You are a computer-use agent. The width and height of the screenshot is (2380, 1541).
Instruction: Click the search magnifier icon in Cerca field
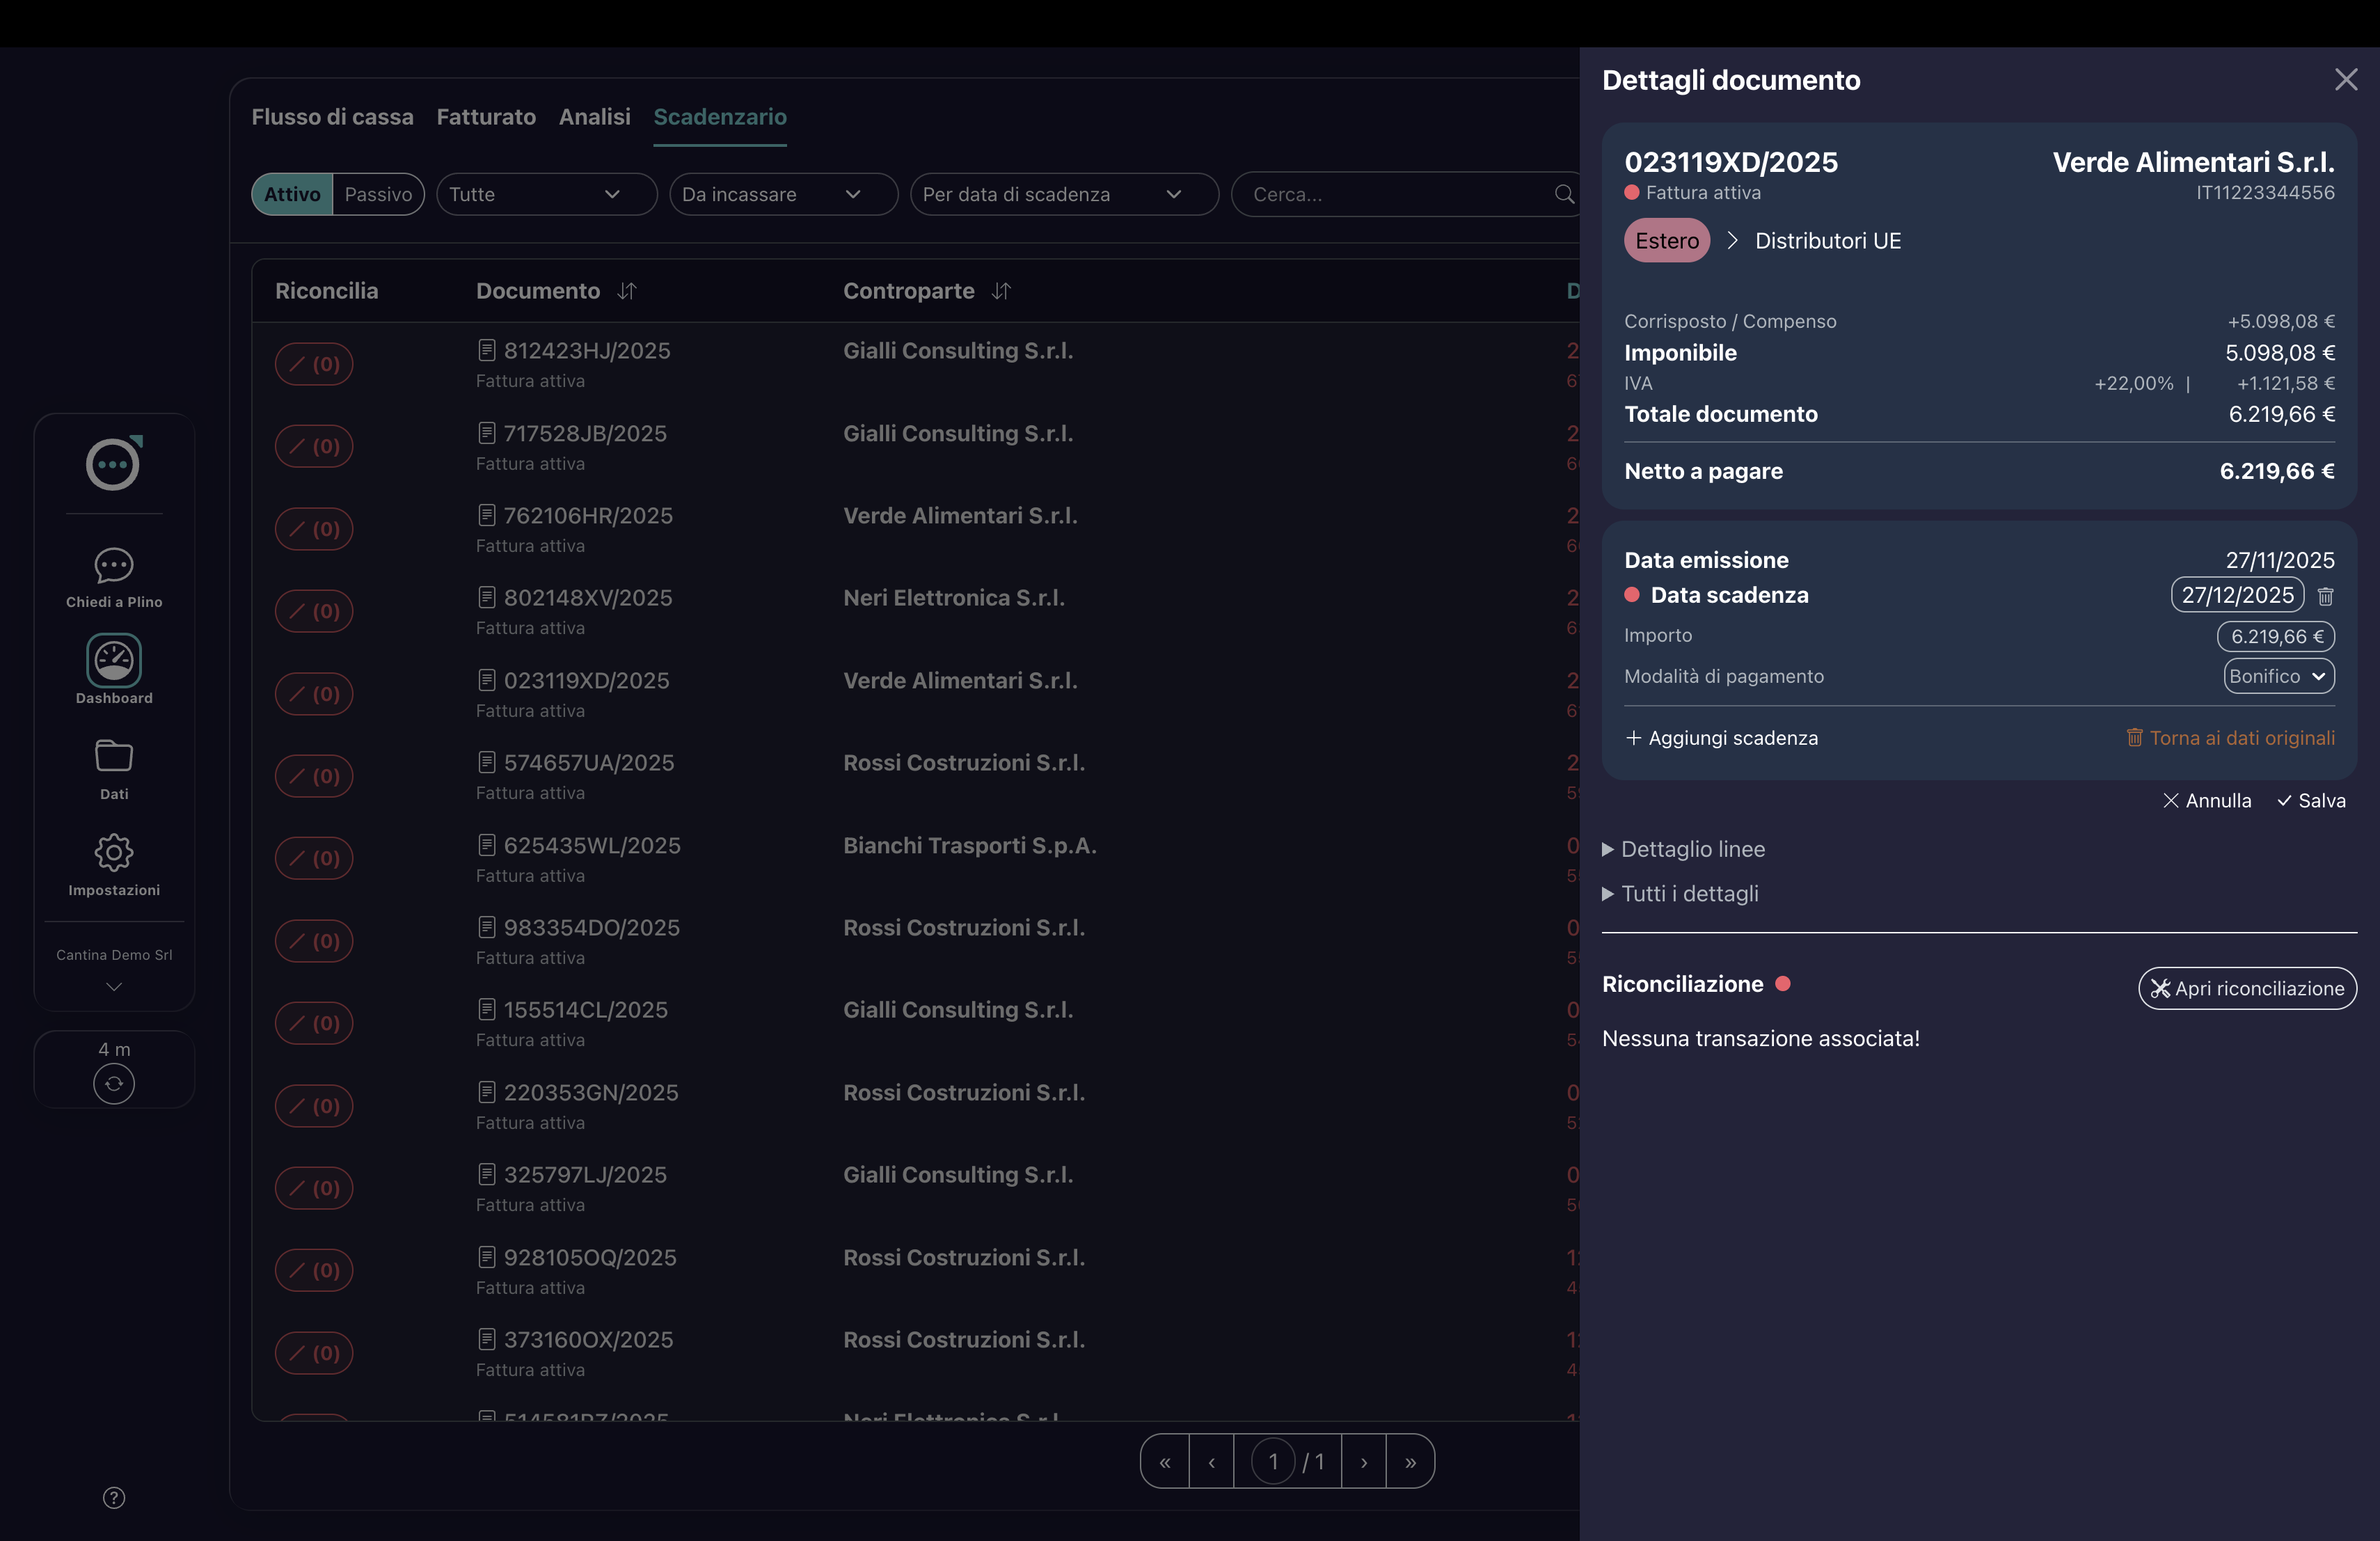click(1564, 194)
